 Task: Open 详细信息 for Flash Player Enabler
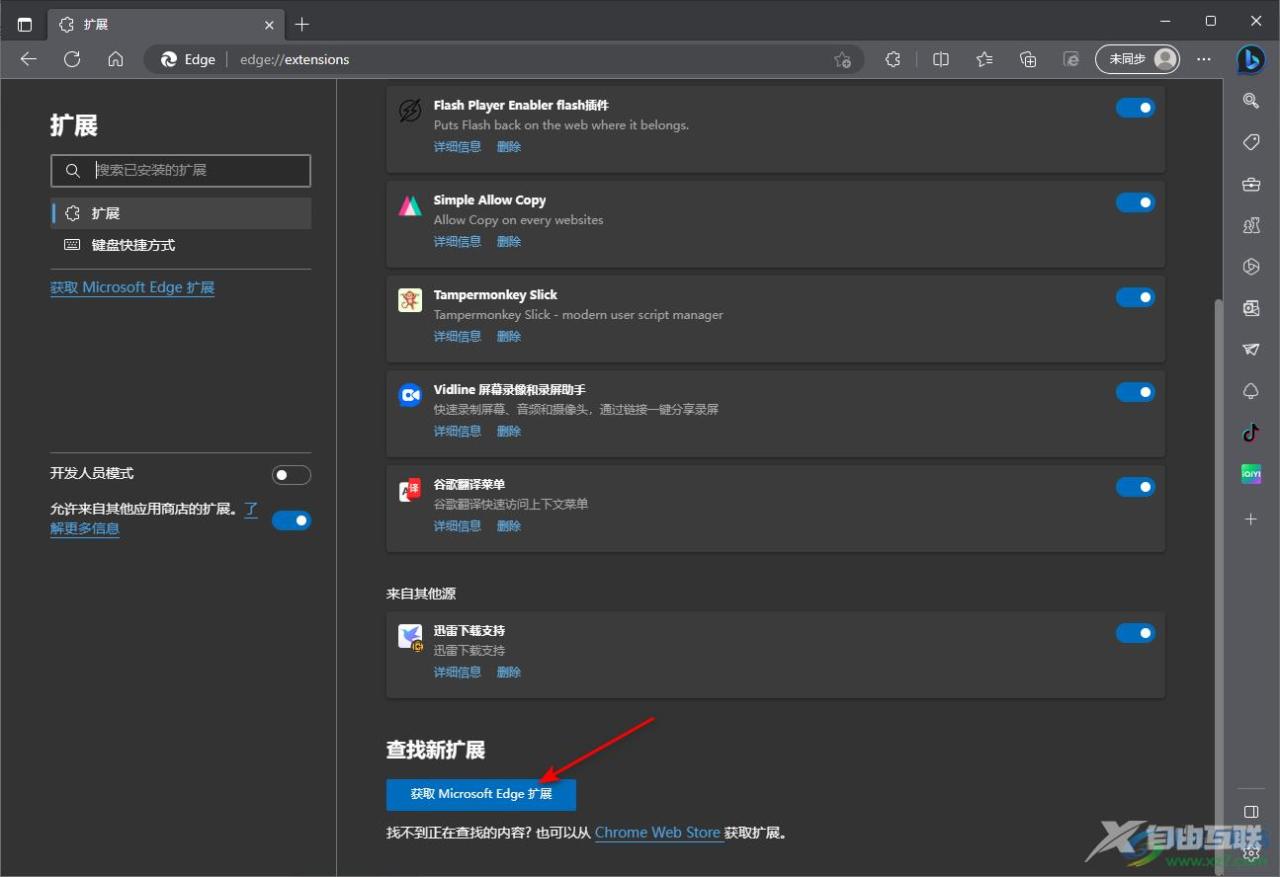coord(457,146)
